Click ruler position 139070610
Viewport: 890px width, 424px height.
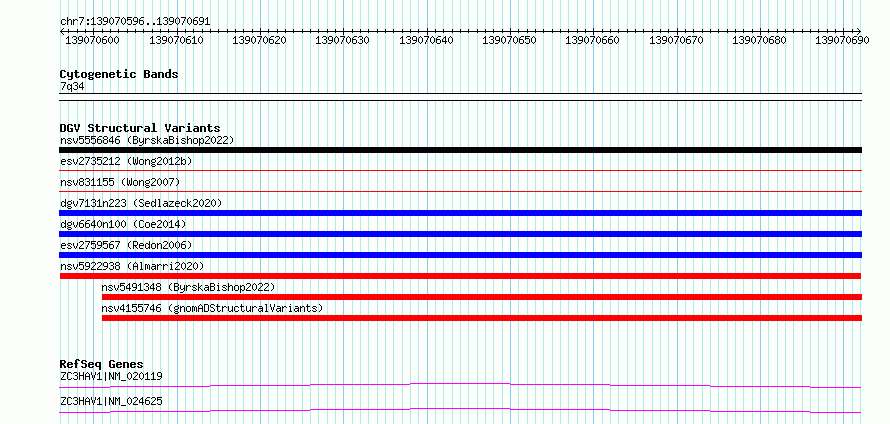(x=176, y=40)
